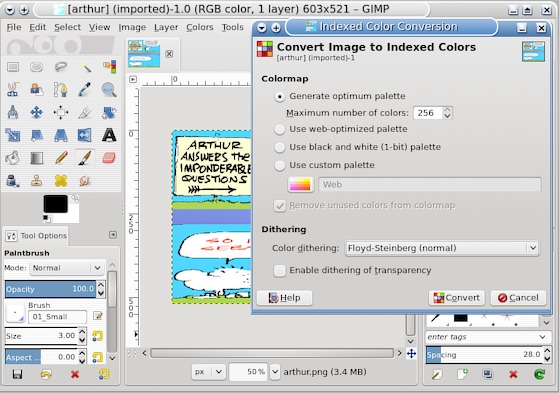Choose Generate optimum palette radio button
Image resolution: width=559 pixels, height=393 pixels.
click(280, 97)
